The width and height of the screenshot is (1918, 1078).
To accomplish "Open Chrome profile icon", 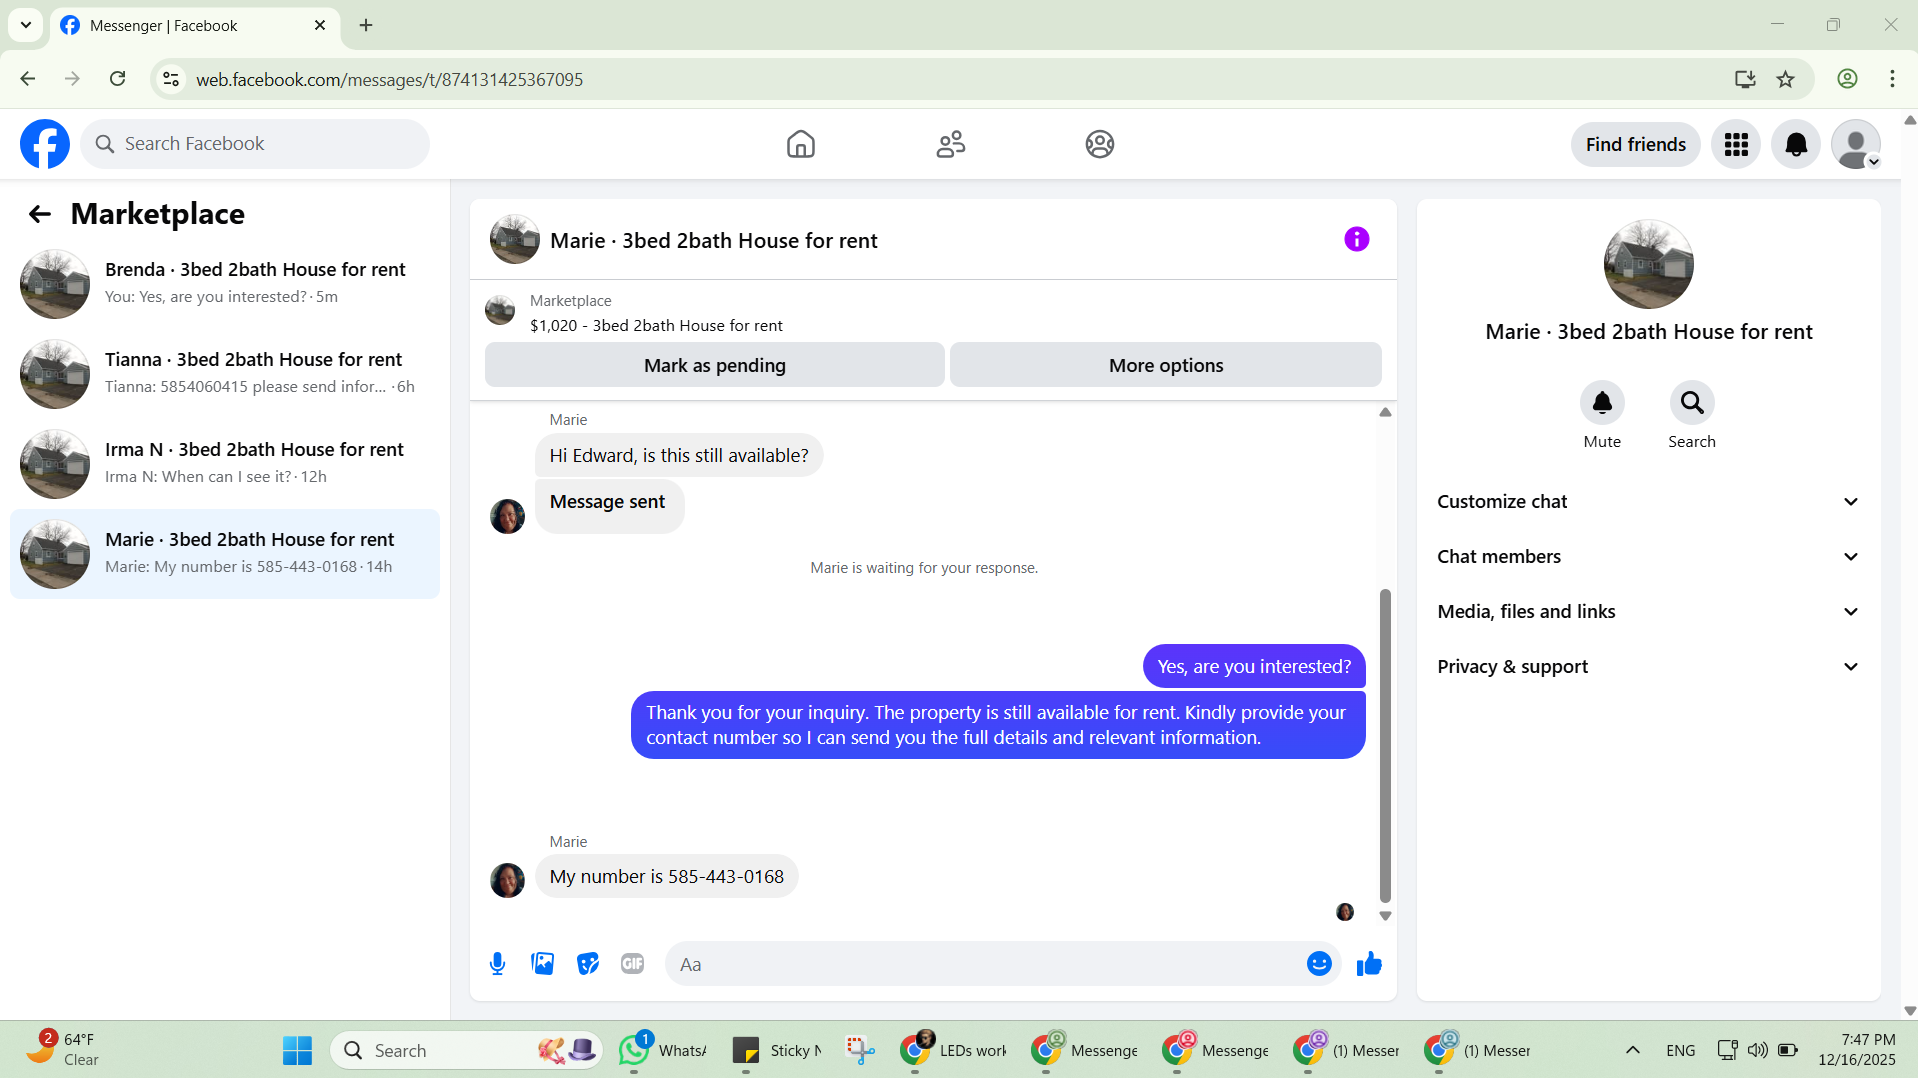I will (1847, 79).
